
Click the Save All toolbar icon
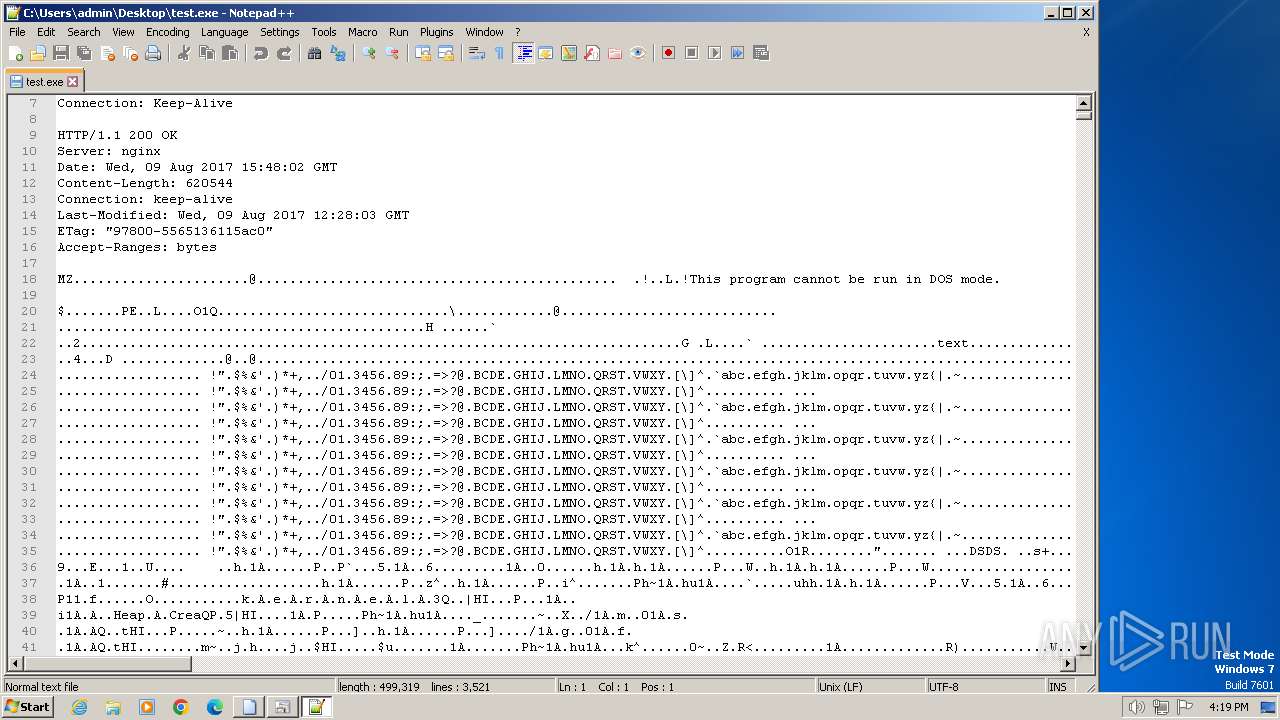84,53
